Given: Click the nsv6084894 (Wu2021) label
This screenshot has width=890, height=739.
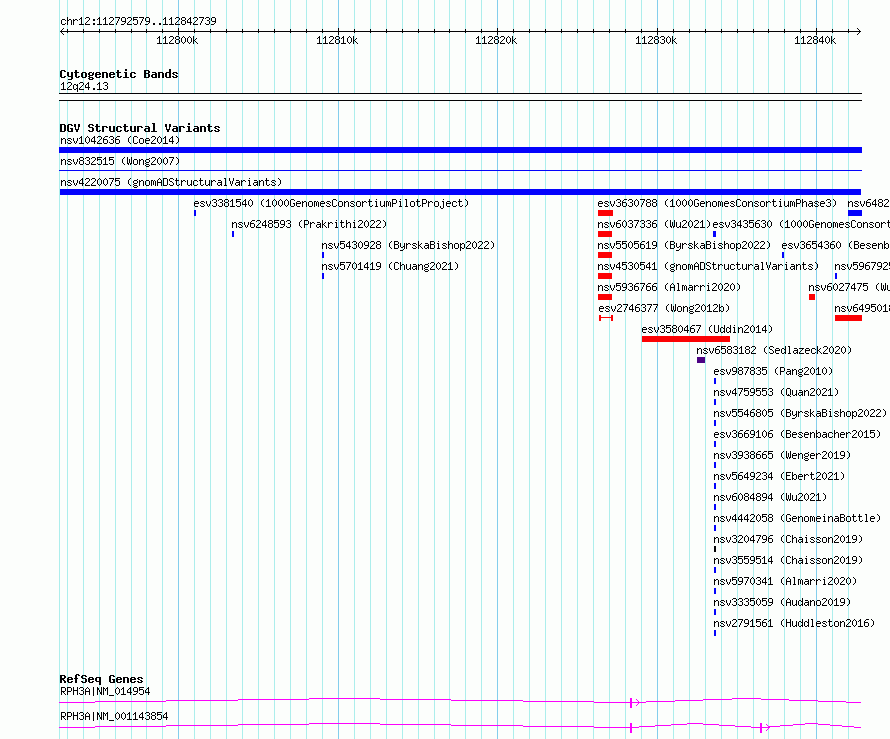Looking at the screenshot, I should [x=770, y=497].
